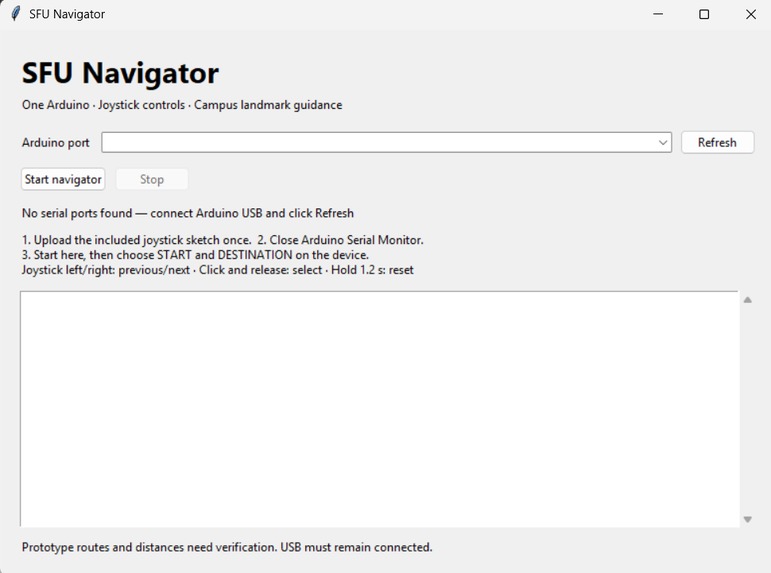Click 'Joystick left/right: previous/next' instruction line
This screenshot has height=573, width=771.
click(x=218, y=270)
